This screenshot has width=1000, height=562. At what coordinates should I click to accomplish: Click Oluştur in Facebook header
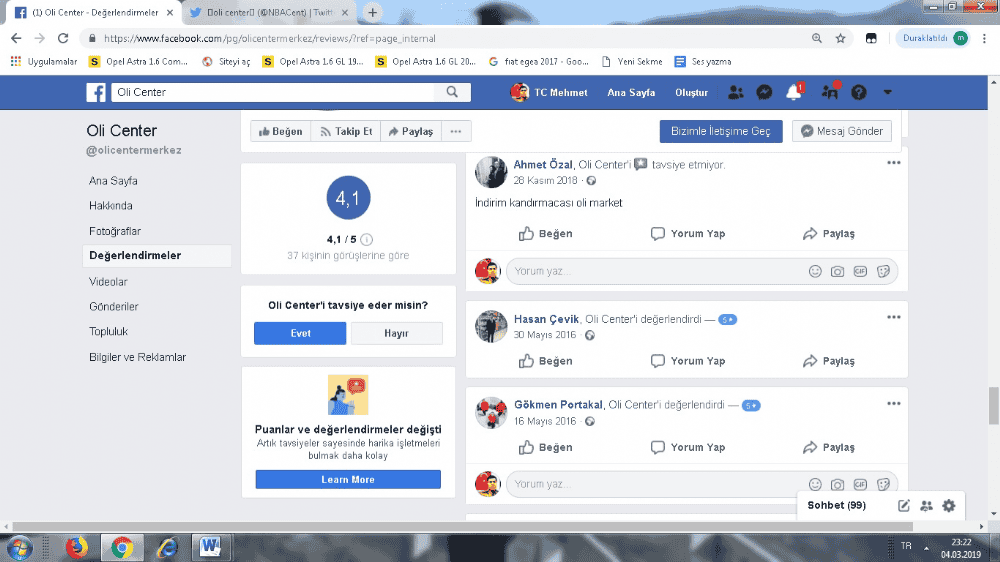pyautogui.click(x=691, y=92)
